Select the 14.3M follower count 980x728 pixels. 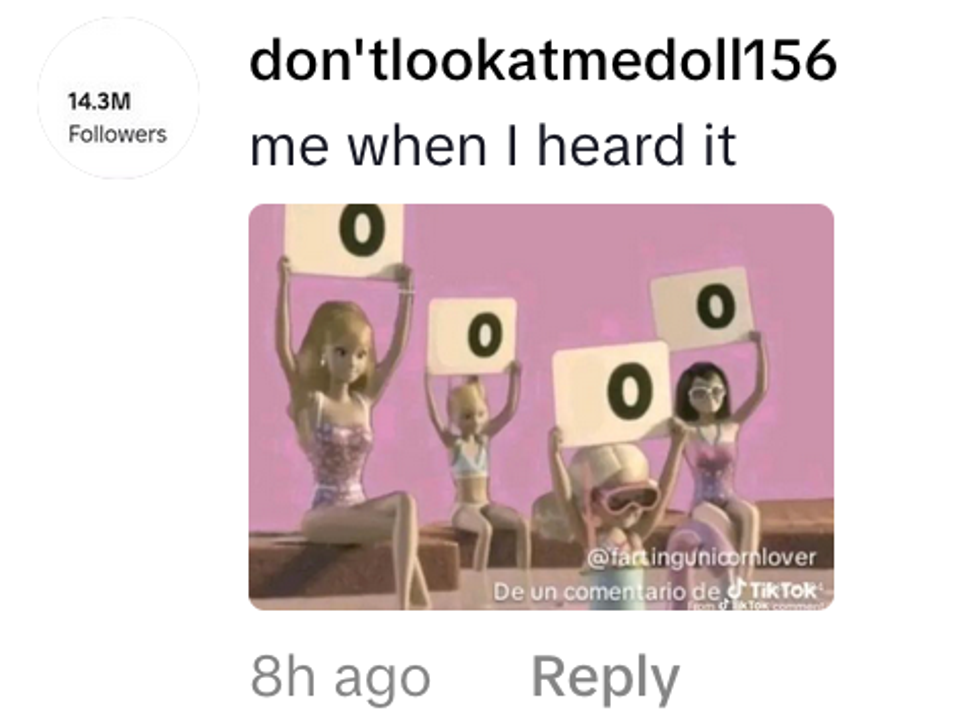pos(99,101)
